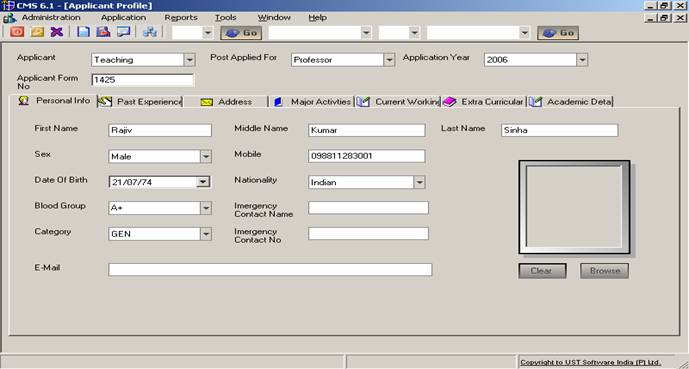Expand the Nationality dropdown
This screenshot has width=689, height=369.
(x=419, y=182)
